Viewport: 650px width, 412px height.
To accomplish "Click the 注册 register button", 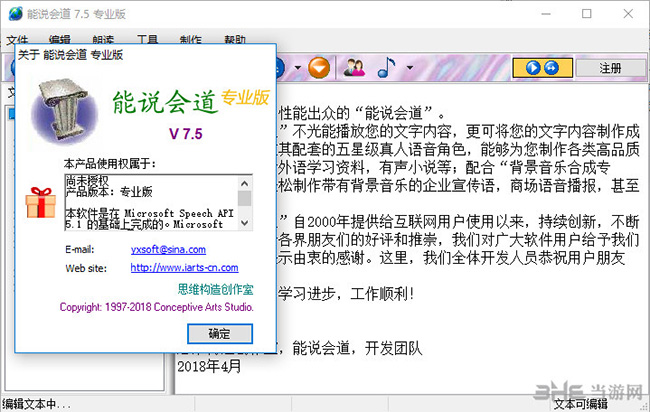I will [x=610, y=68].
